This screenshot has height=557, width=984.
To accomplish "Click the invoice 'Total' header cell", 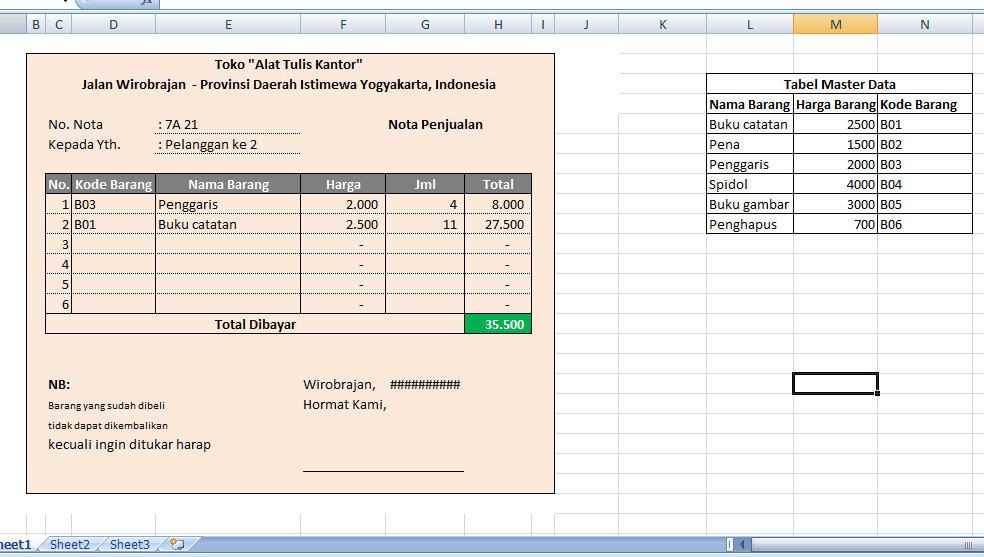I will coord(498,184).
